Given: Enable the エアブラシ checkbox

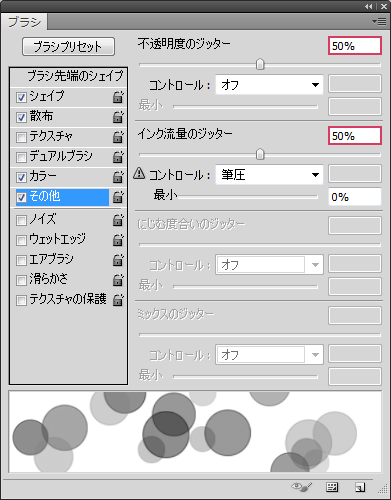Looking at the screenshot, I should tap(21, 260).
